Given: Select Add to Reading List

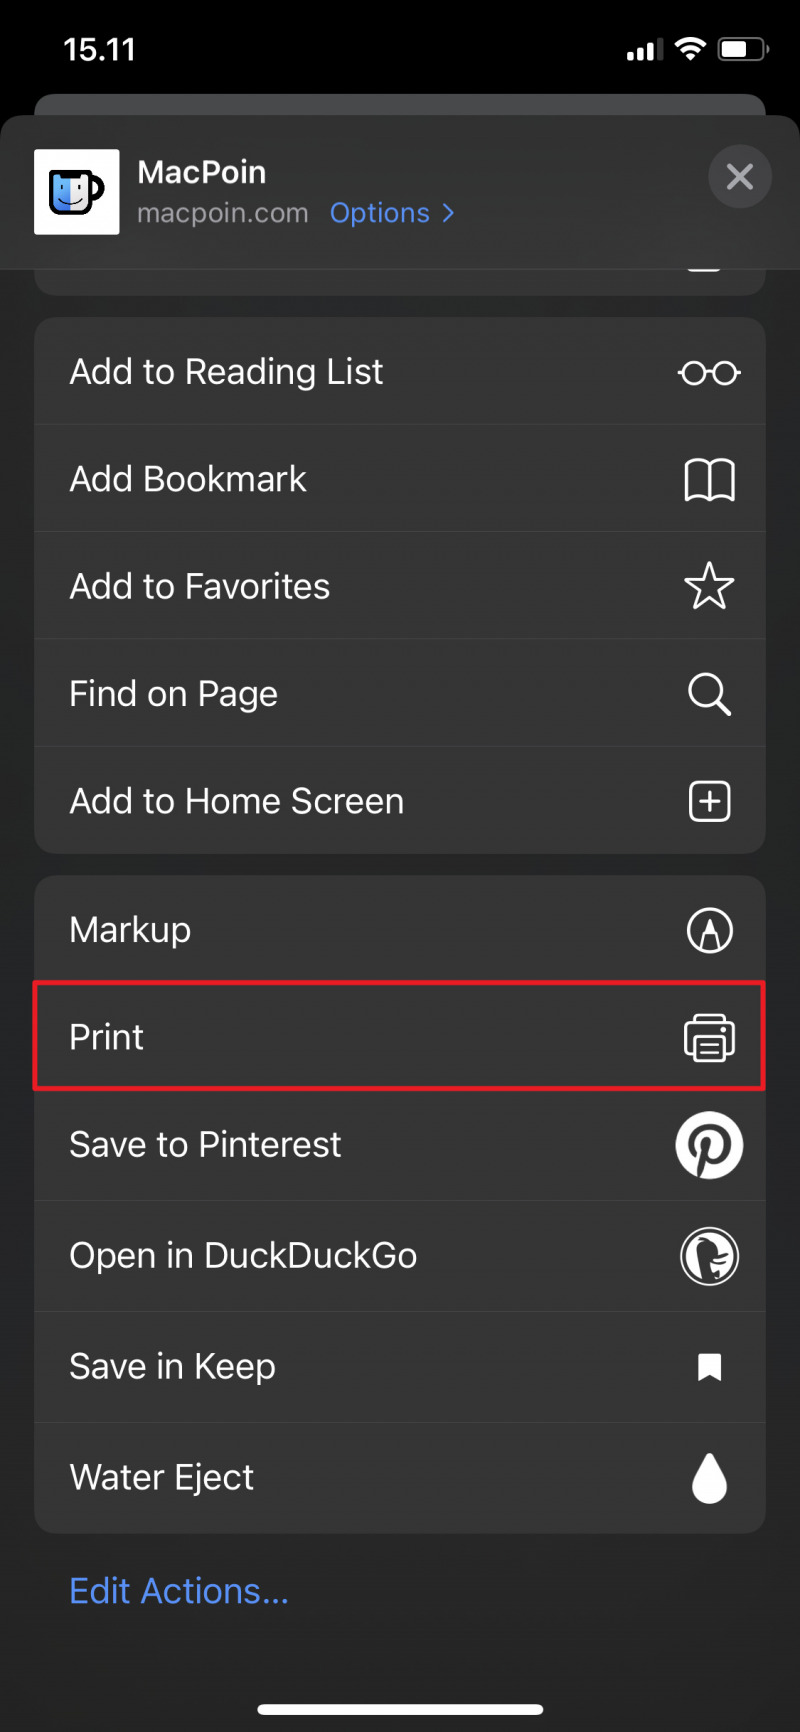Looking at the screenshot, I should coord(226,372).
